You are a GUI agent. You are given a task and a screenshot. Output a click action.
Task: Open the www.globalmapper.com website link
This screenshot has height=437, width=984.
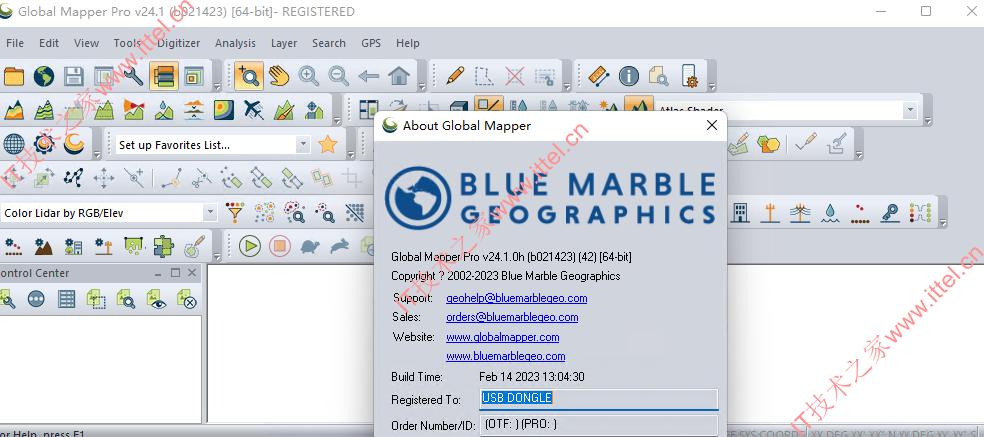pos(503,337)
